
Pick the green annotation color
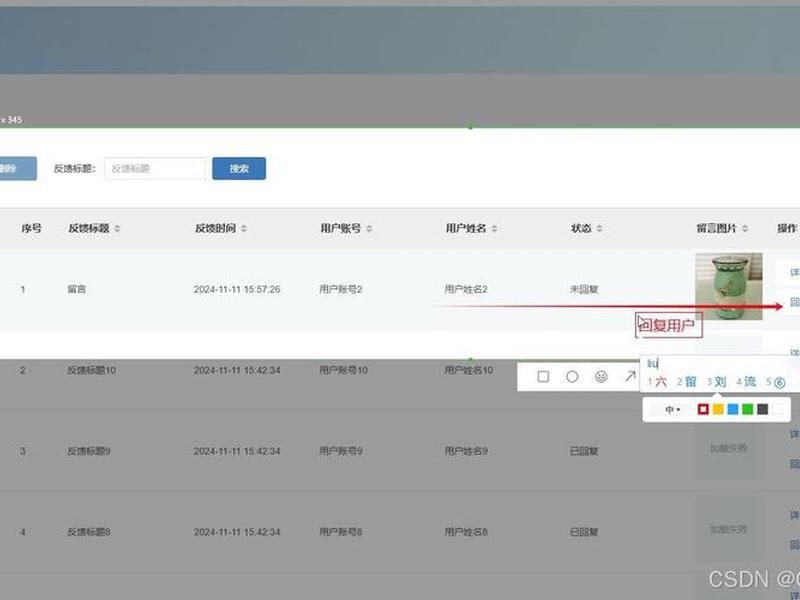coord(747,409)
